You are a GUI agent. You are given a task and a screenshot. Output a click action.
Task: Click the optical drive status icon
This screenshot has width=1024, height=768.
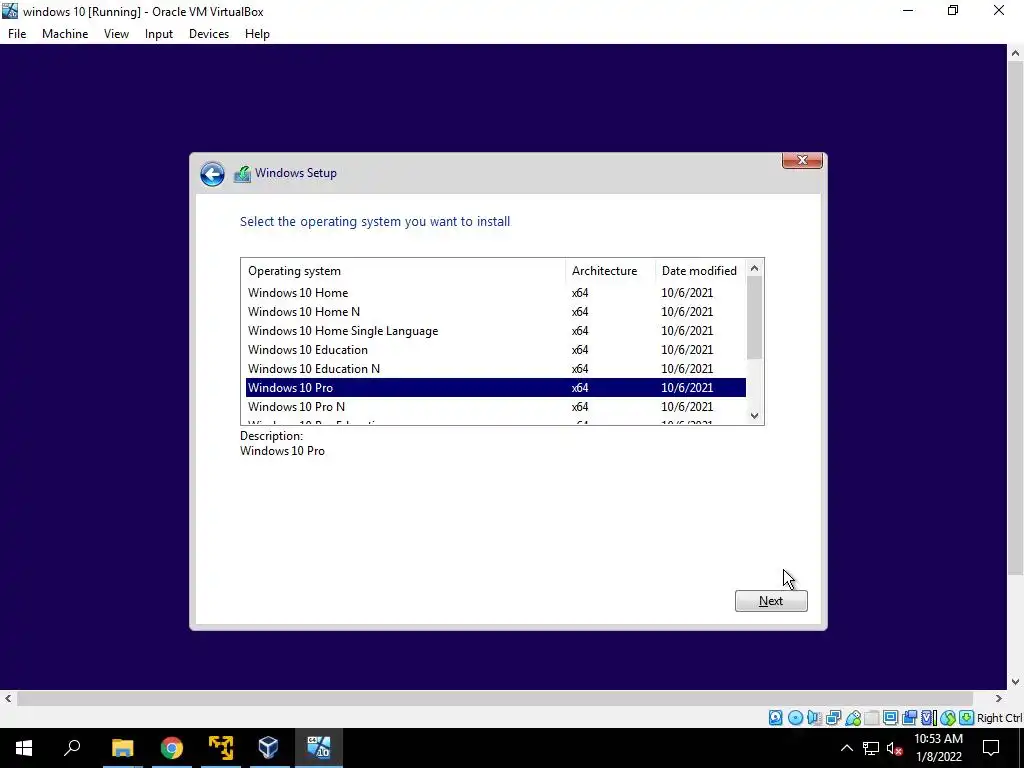coord(795,718)
